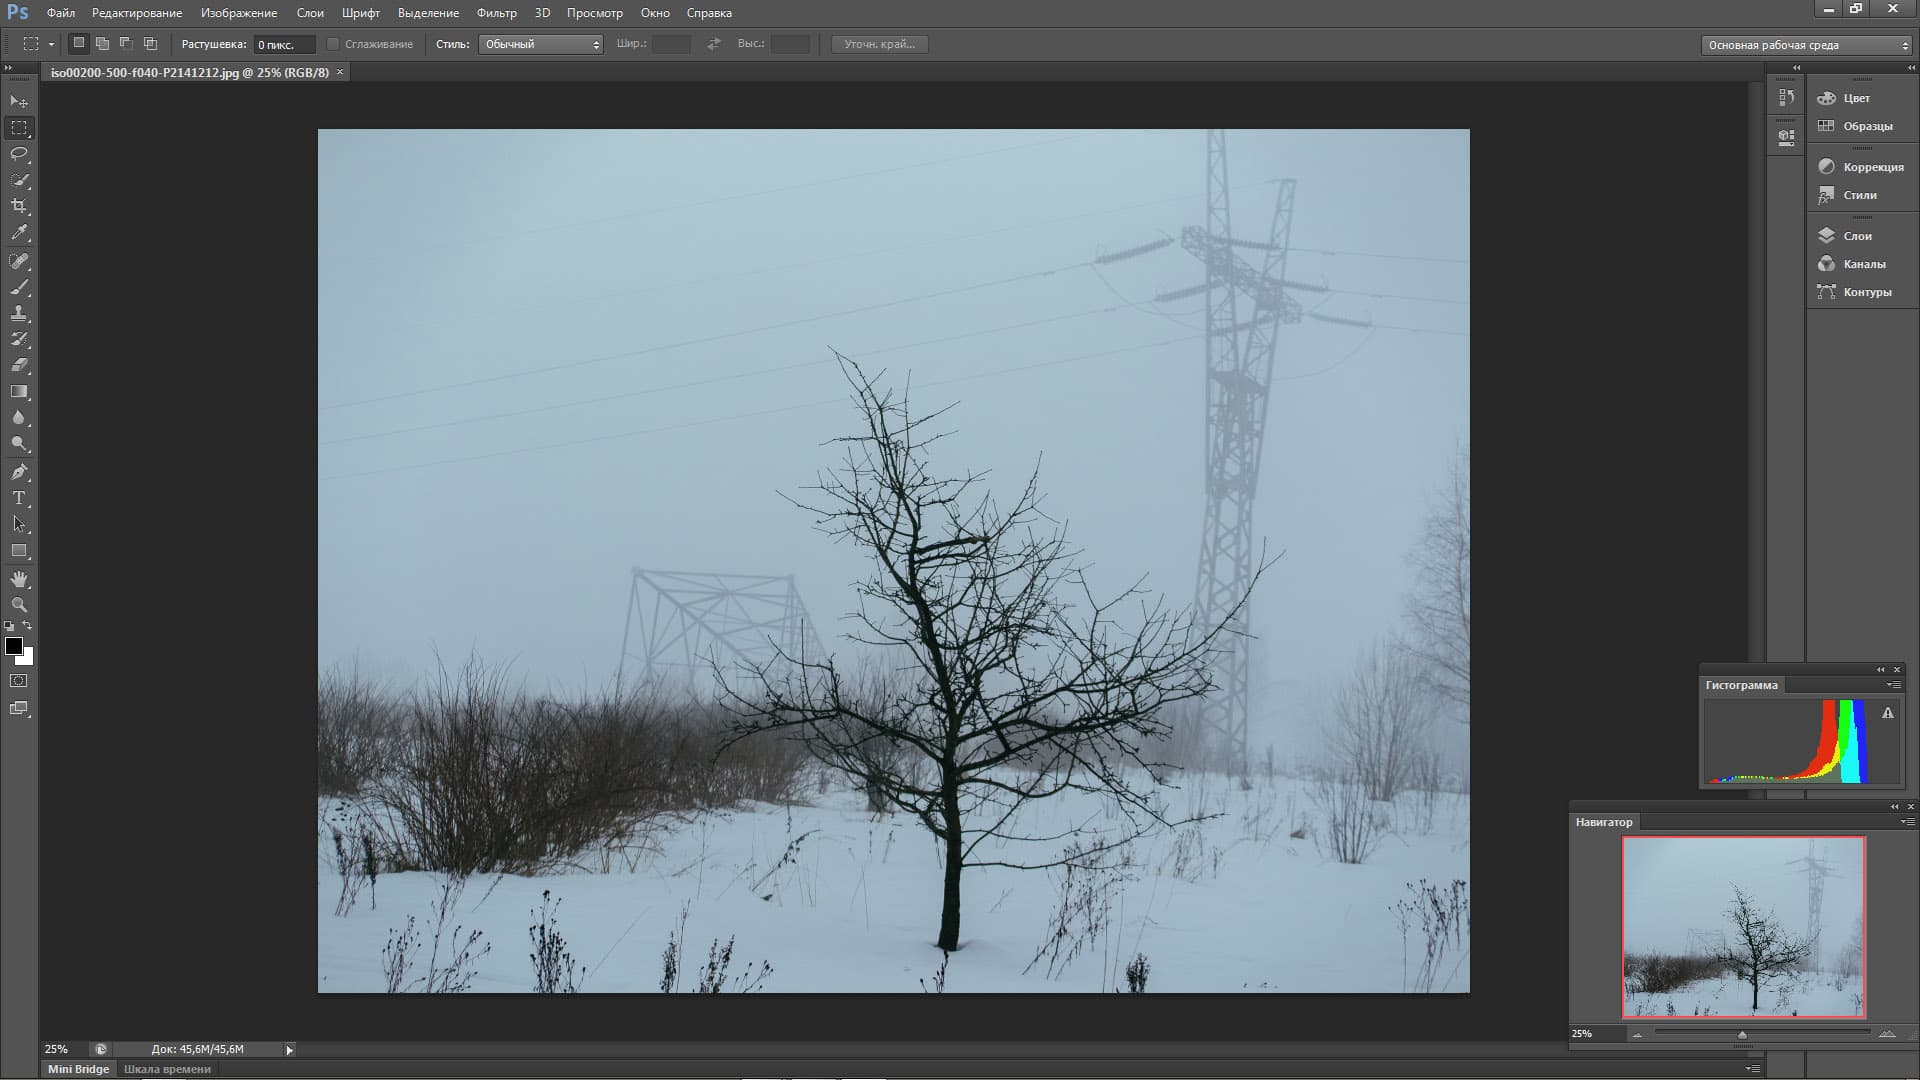Choose Add to selection mode
1920x1080 pixels.
click(x=102, y=44)
